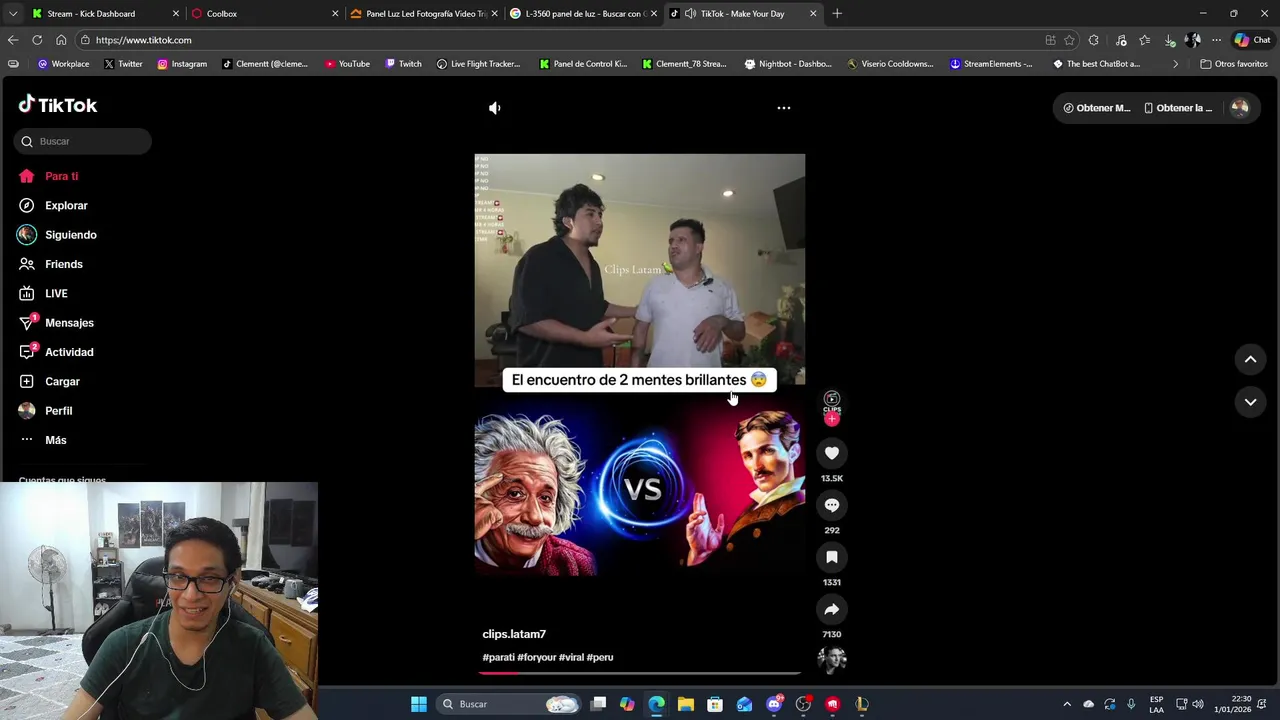Seek on the red video progress bar
The width and height of the screenshot is (1280, 720).
639,673
